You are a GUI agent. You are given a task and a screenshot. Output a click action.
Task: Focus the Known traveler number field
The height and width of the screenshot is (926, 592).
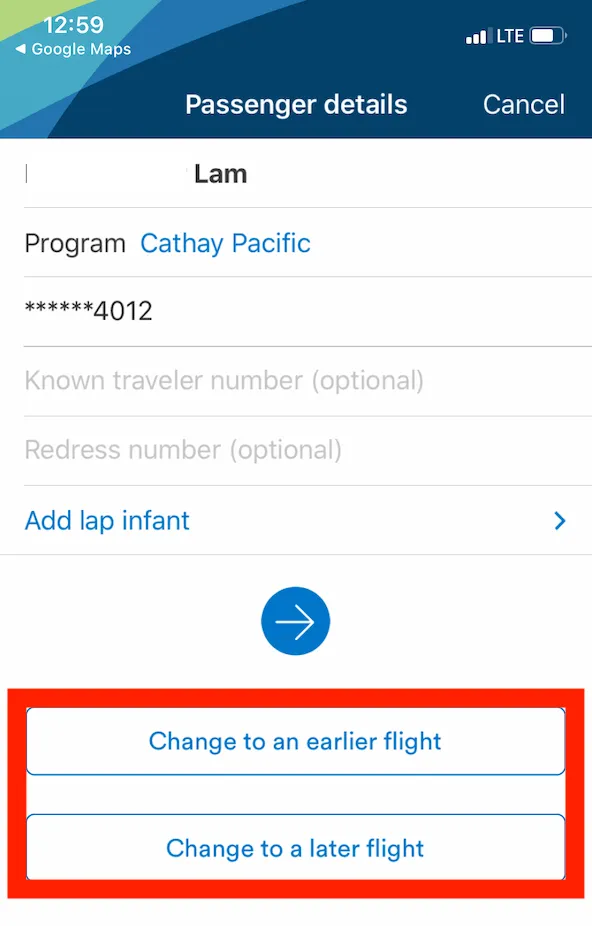pos(308,381)
